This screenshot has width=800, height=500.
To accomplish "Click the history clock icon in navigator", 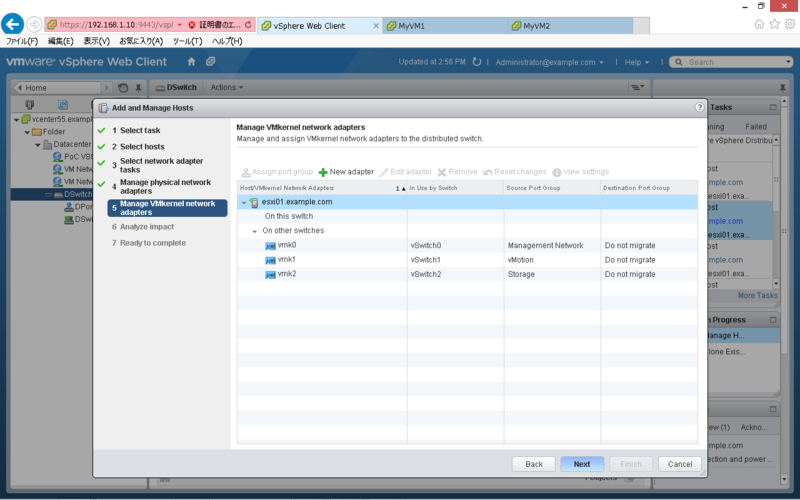I will pos(123,88).
